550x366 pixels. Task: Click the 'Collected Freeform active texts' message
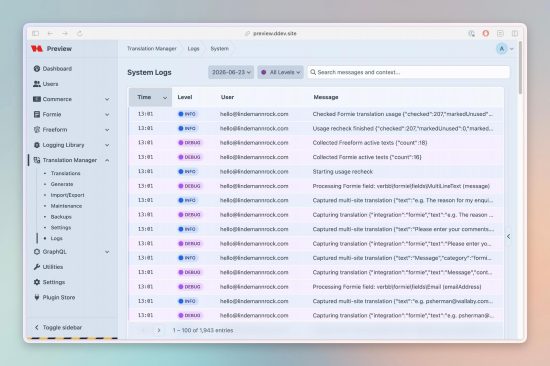click(x=370, y=143)
